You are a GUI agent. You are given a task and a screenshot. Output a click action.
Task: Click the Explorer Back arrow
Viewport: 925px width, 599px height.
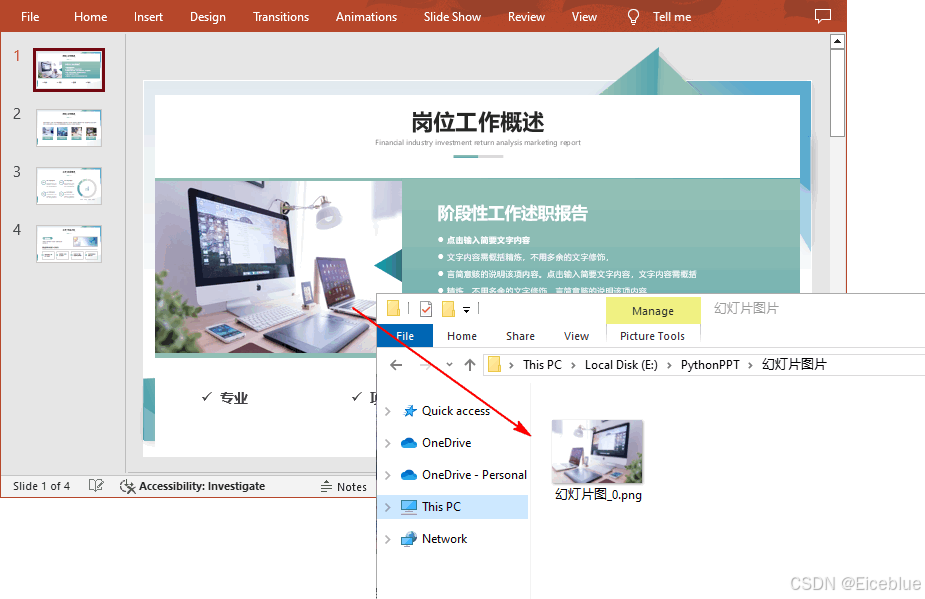point(396,365)
